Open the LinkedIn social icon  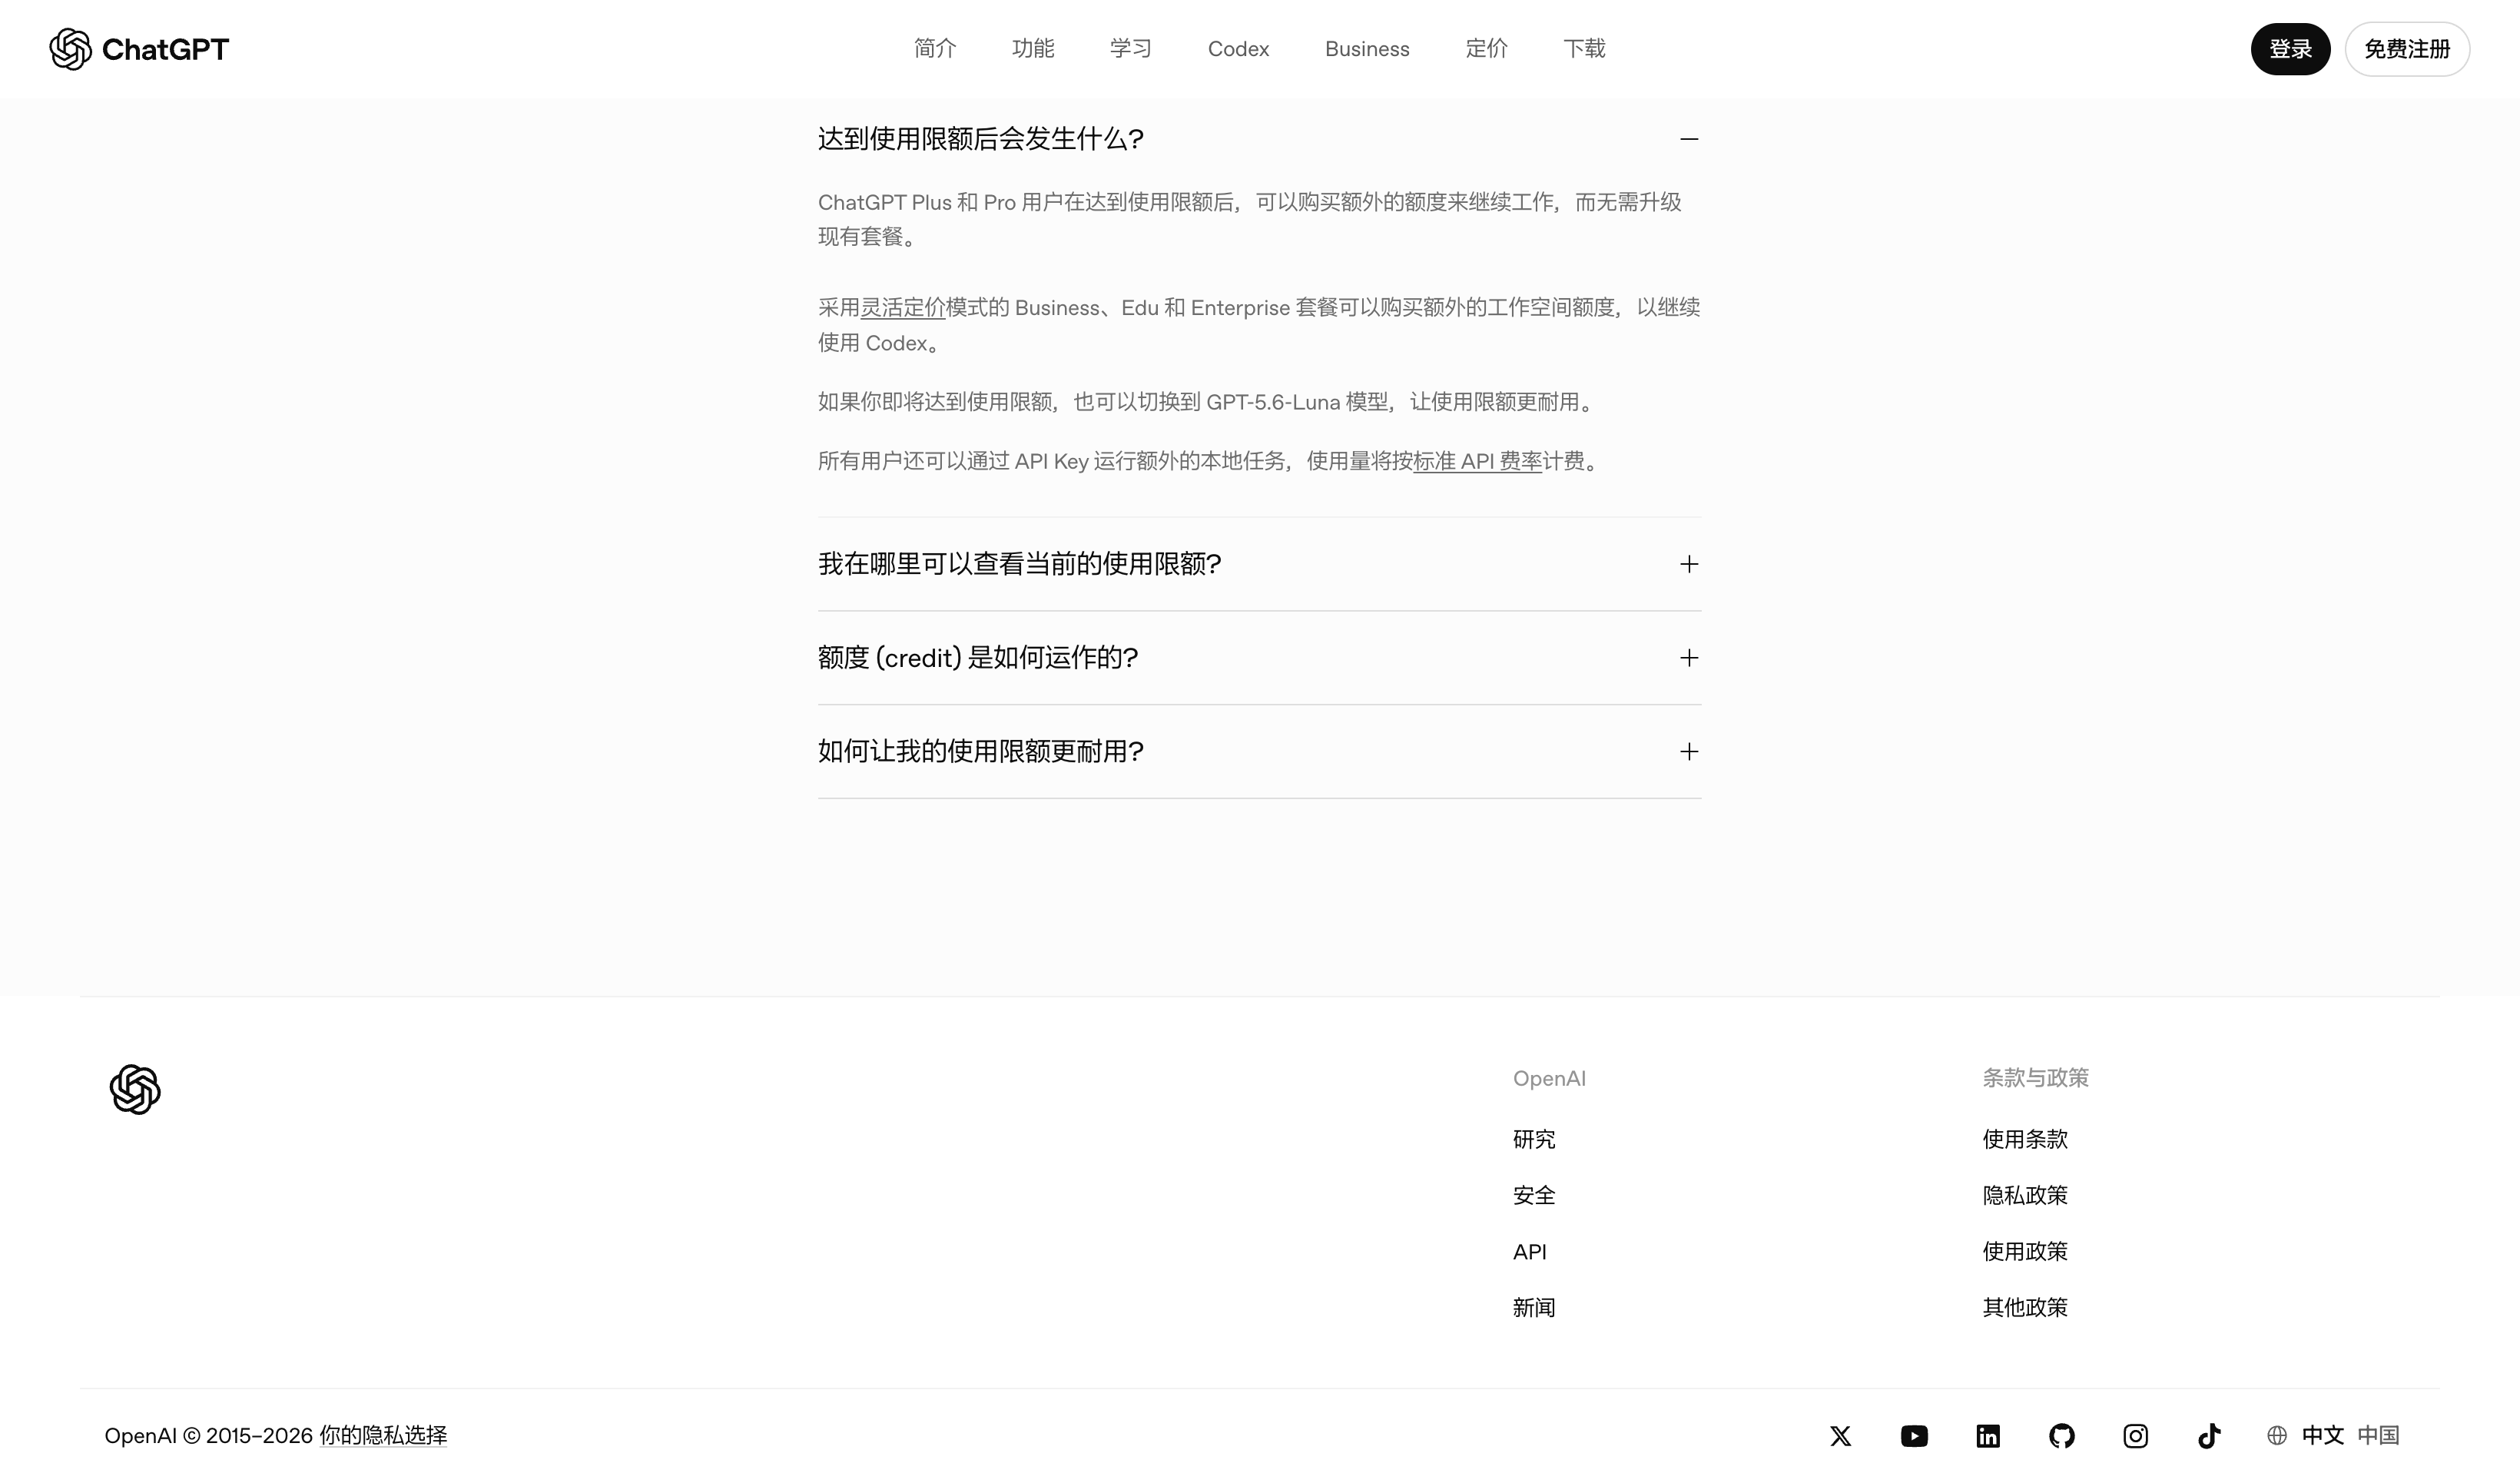point(1988,1436)
